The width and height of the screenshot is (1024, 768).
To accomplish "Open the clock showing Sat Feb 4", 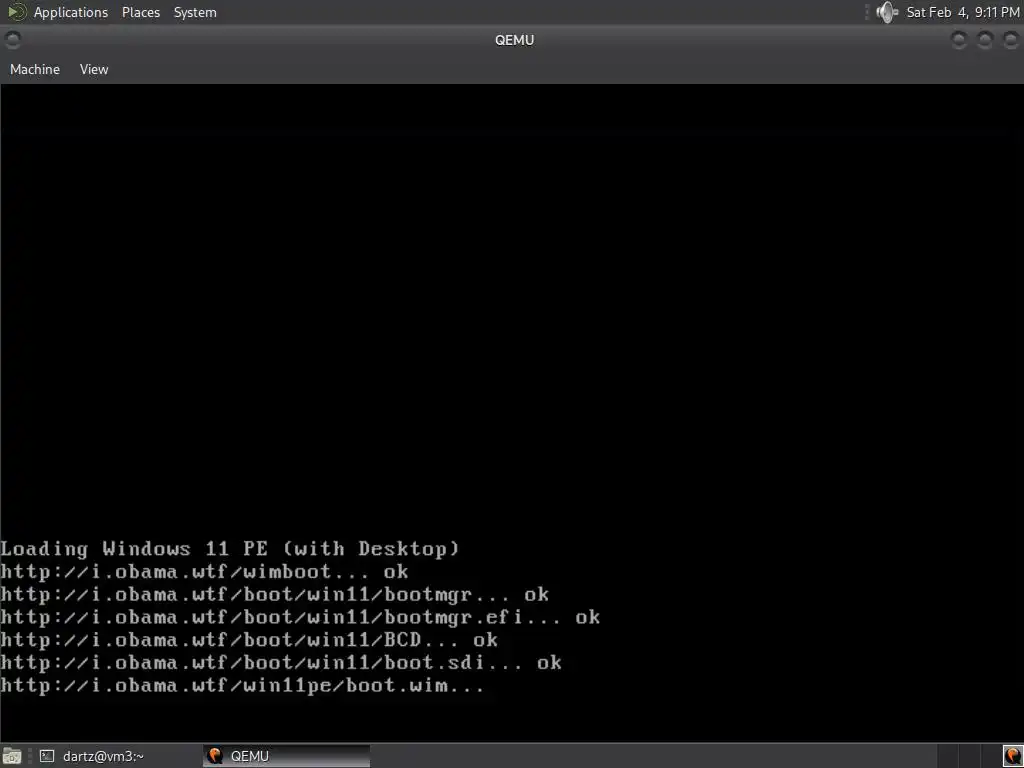I will pos(963,12).
